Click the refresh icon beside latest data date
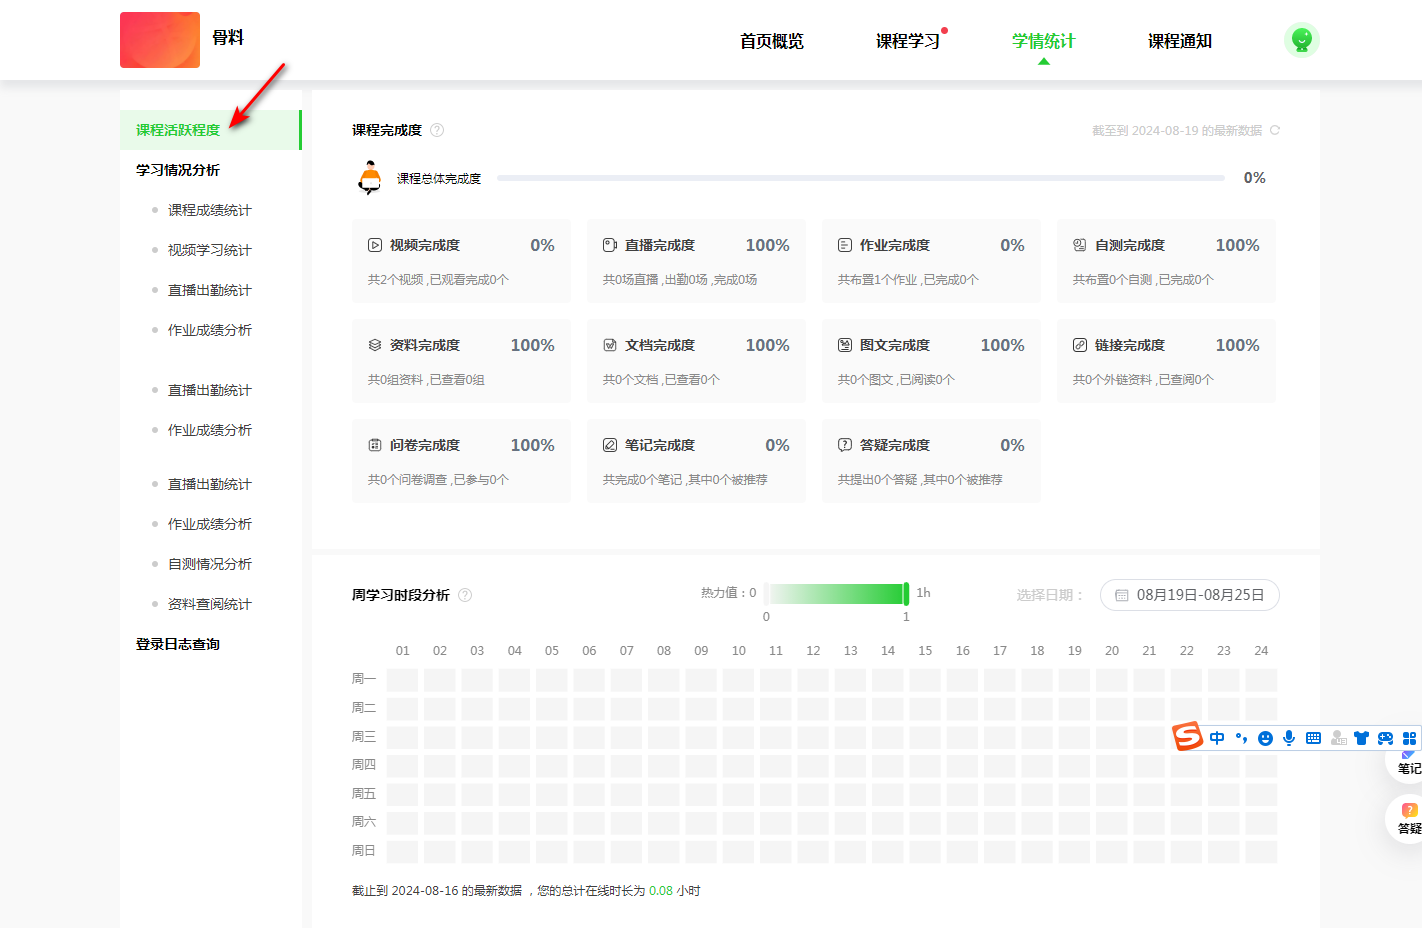The image size is (1422, 928). 1274,130
